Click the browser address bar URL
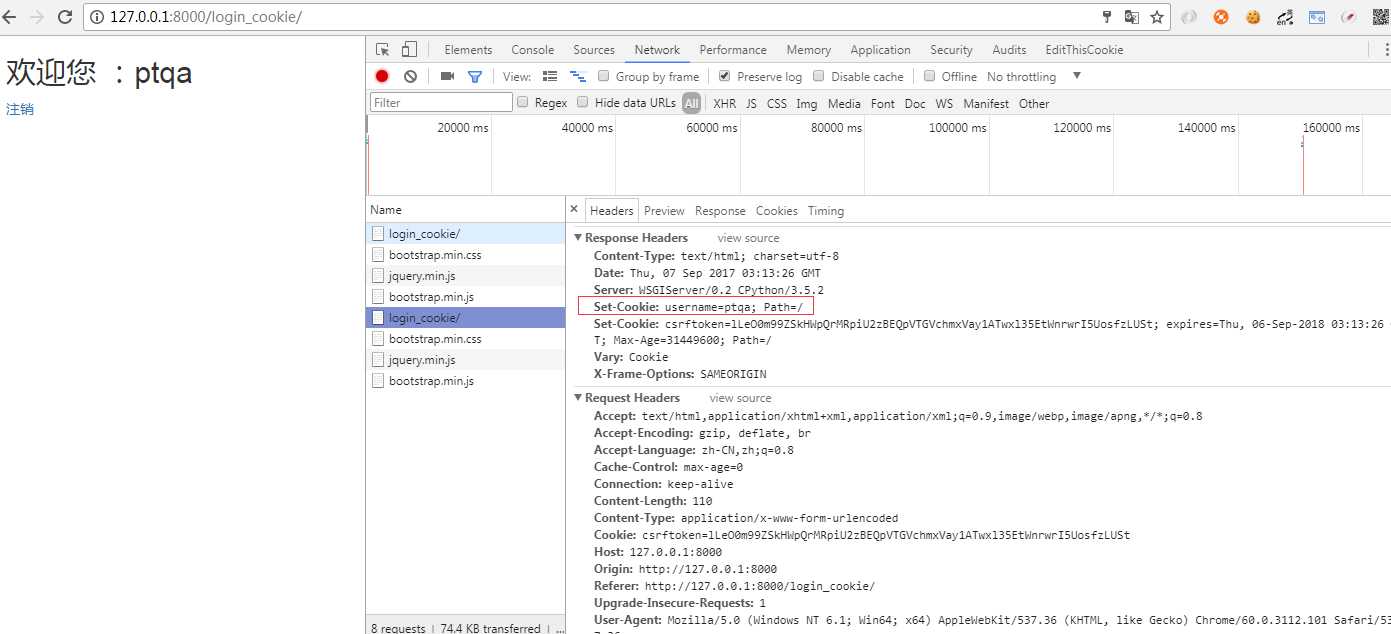 [x=206, y=17]
